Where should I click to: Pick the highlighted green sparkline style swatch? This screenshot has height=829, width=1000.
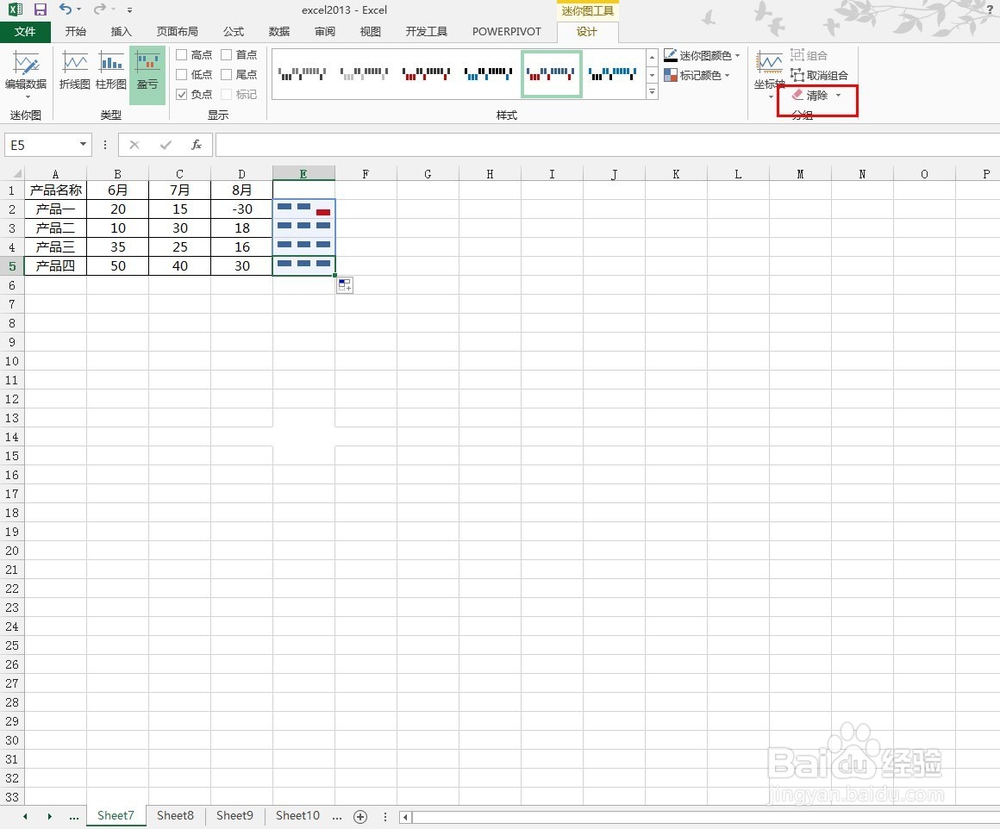[x=551, y=75]
